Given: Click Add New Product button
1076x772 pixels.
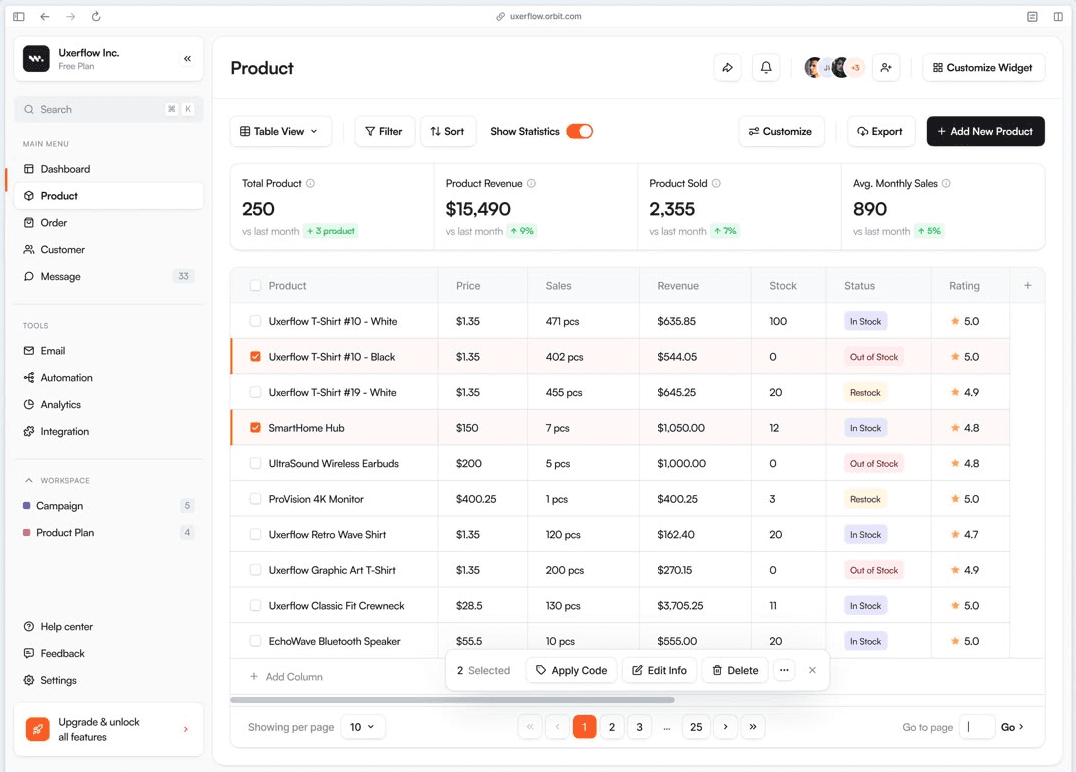Looking at the screenshot, I should point(985,131).
